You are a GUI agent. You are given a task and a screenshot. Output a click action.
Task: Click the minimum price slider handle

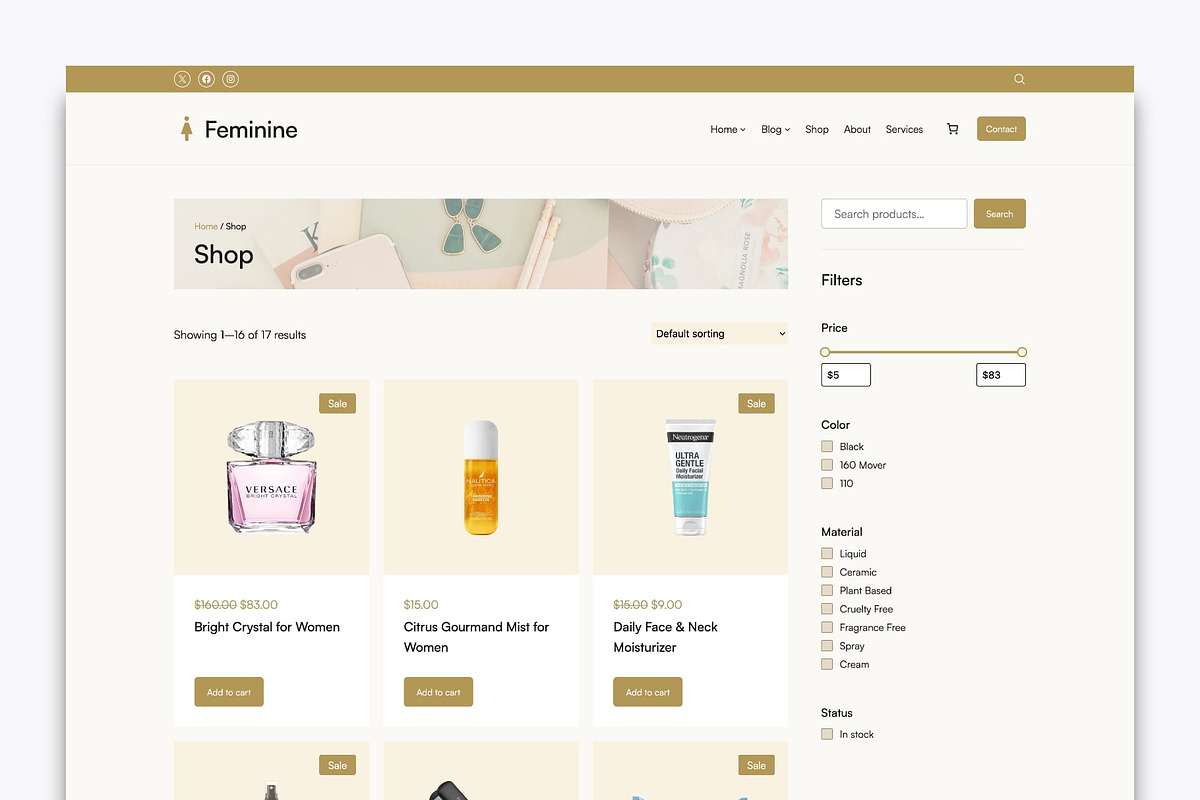click(825, 352)
